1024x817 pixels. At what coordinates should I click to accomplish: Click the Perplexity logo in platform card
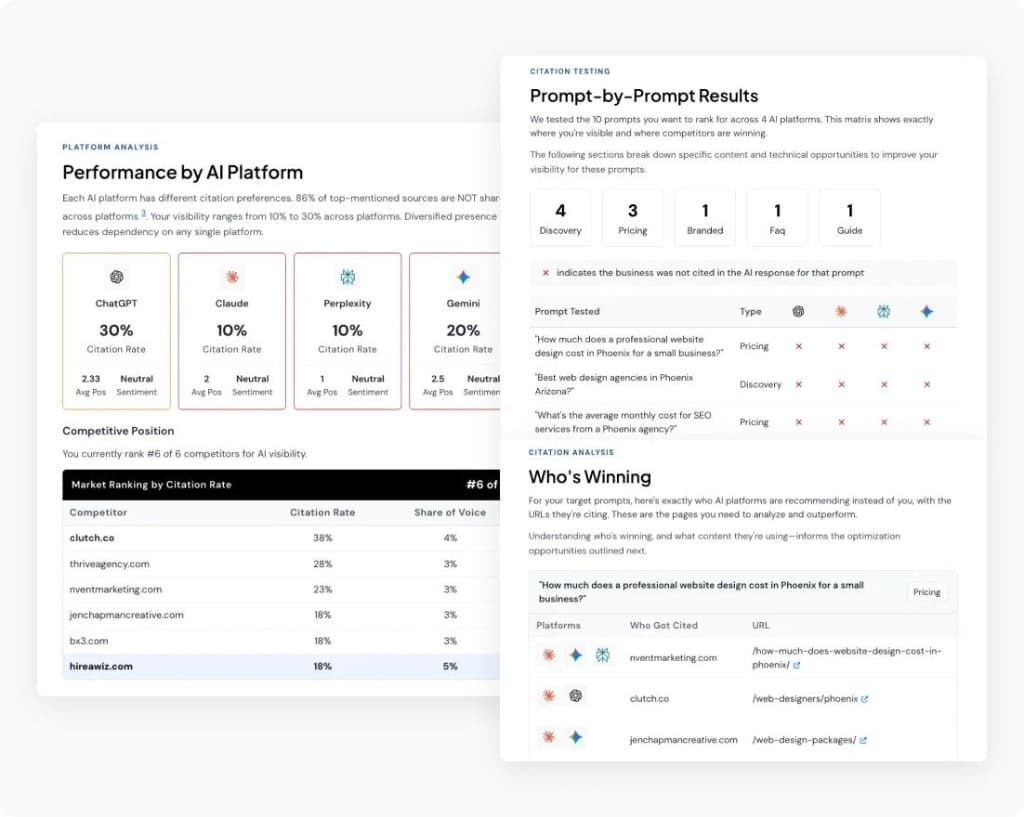click(x=347, y=277)
